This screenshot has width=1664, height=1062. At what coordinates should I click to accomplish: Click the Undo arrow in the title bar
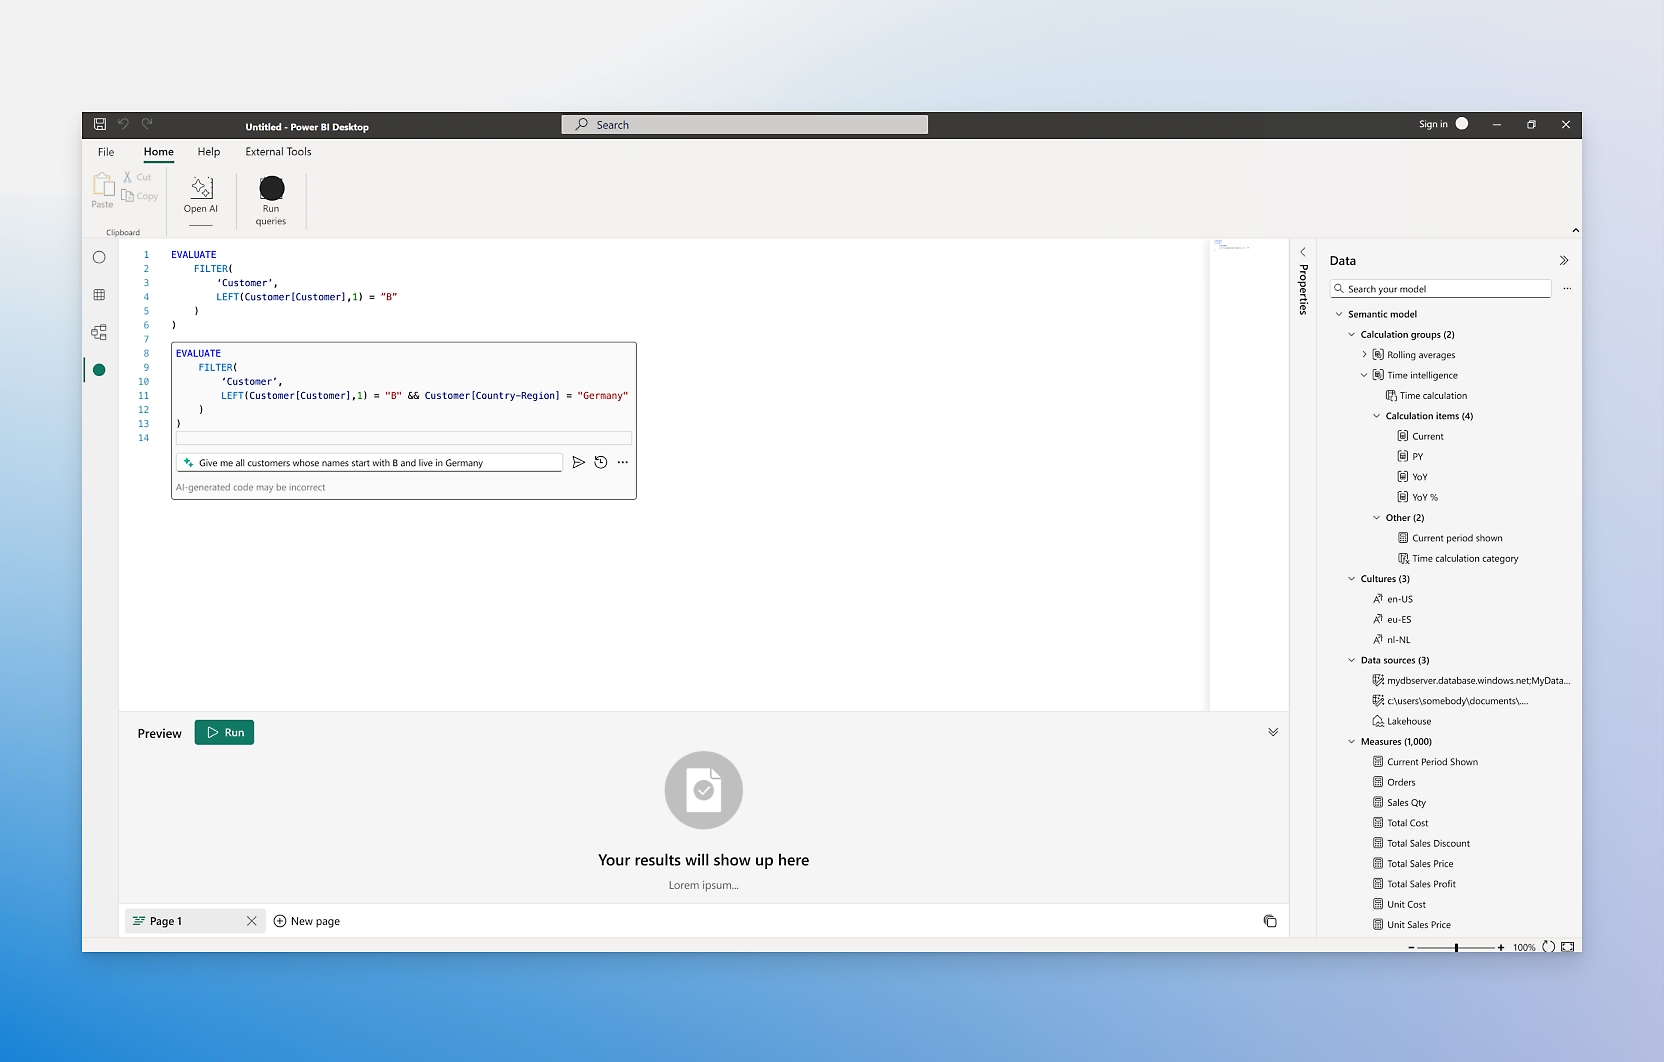tap(123, 124)
